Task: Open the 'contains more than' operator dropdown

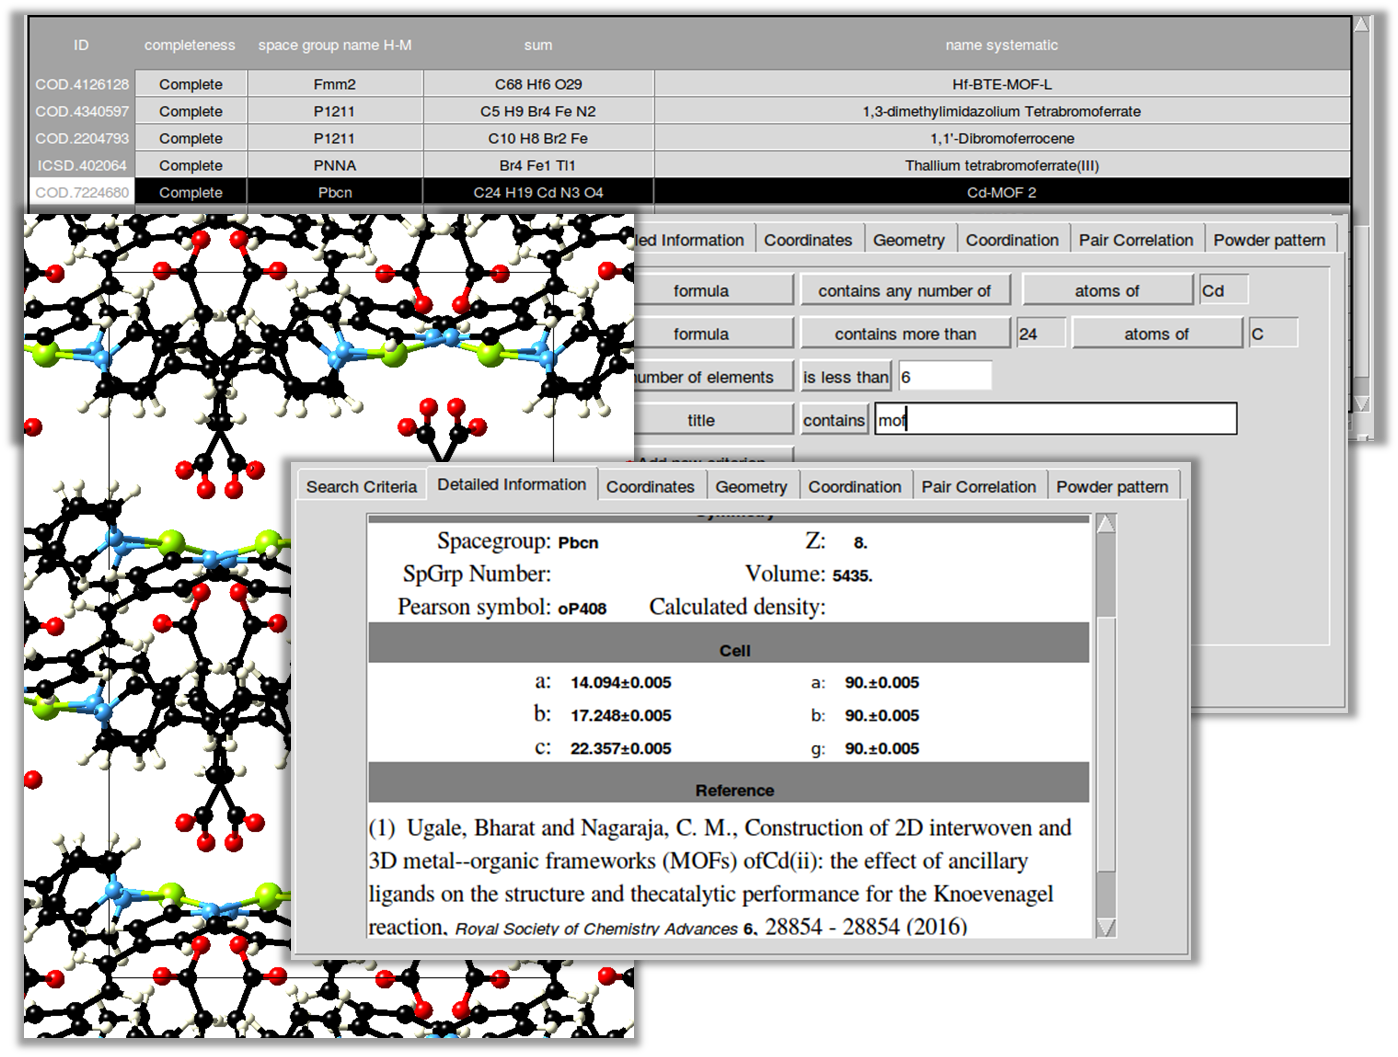Action: [x=905, y=332]
